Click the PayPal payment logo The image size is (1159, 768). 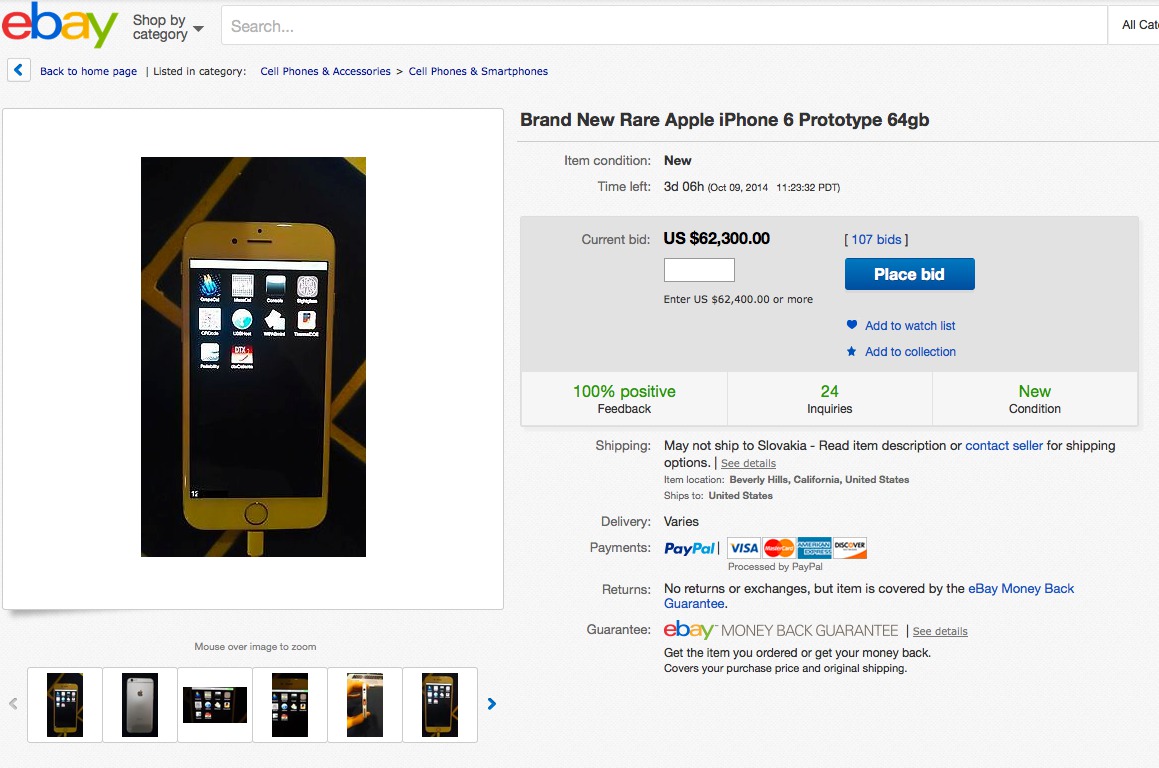click(690, 548)
